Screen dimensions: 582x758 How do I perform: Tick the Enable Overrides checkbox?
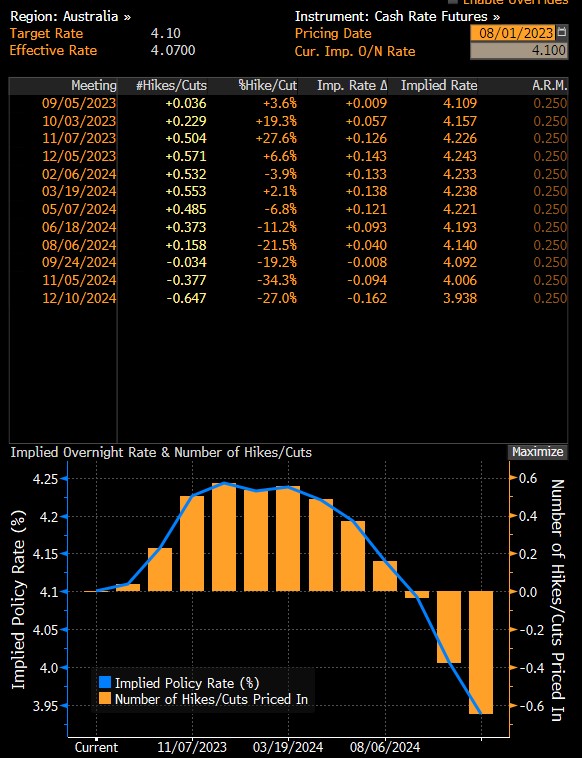click(452, 1)
